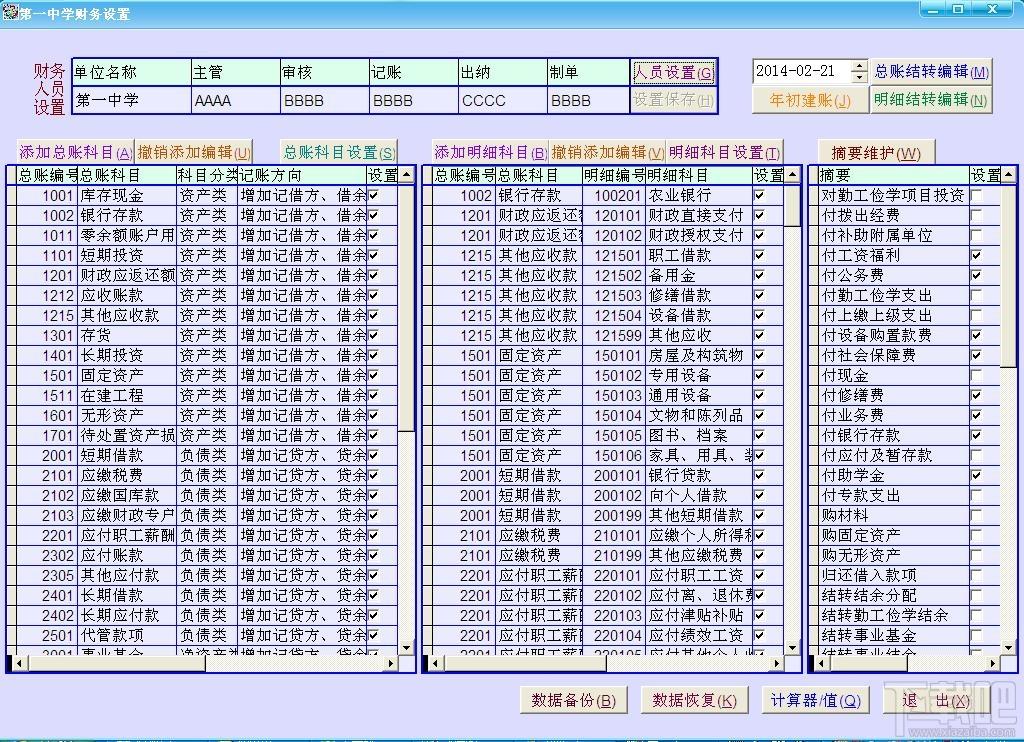Click 撤销添加编辑(V) button
Screen dimensions: 1024x742
pyautogui.click(x=607, y=153)
